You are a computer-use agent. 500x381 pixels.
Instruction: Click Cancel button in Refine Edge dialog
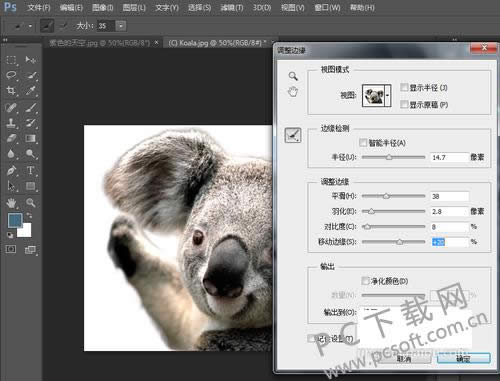pos(404,359)
